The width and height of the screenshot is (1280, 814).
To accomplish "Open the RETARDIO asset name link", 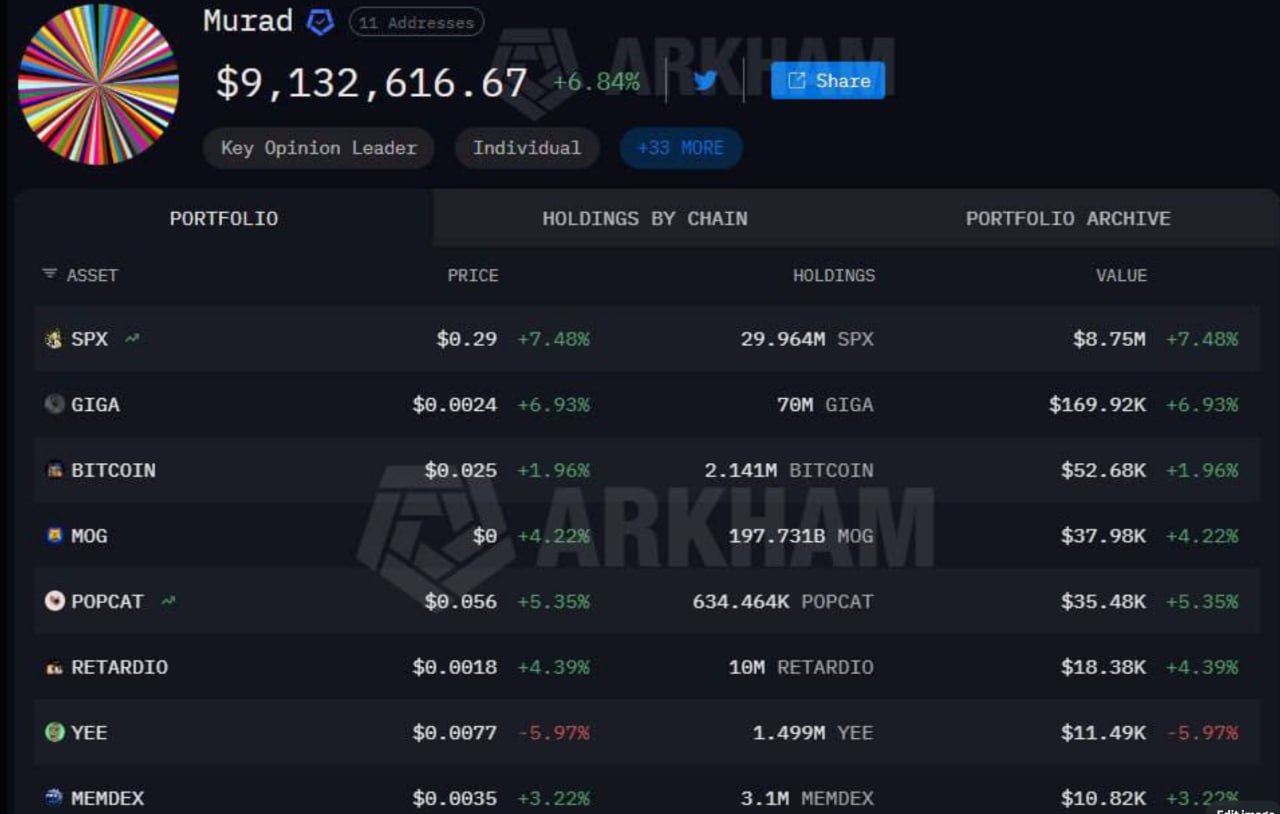I will click(119, 667).
